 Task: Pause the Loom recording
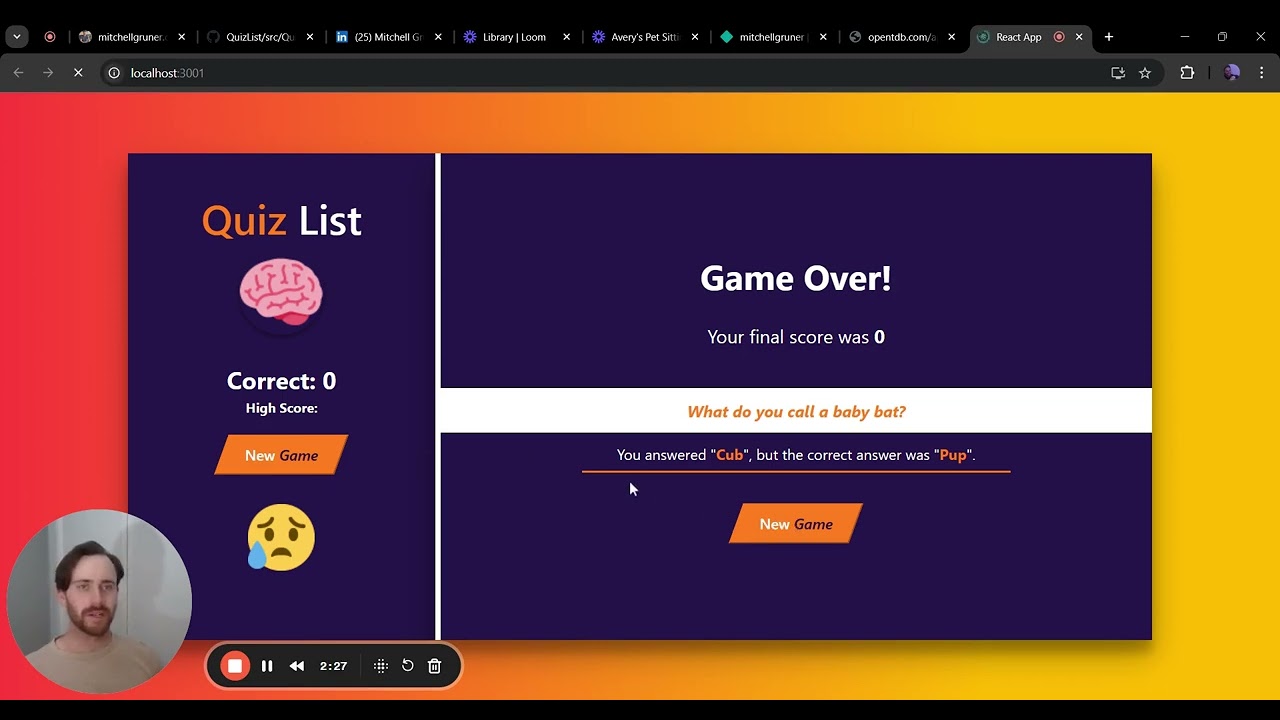tap(267, 666)
